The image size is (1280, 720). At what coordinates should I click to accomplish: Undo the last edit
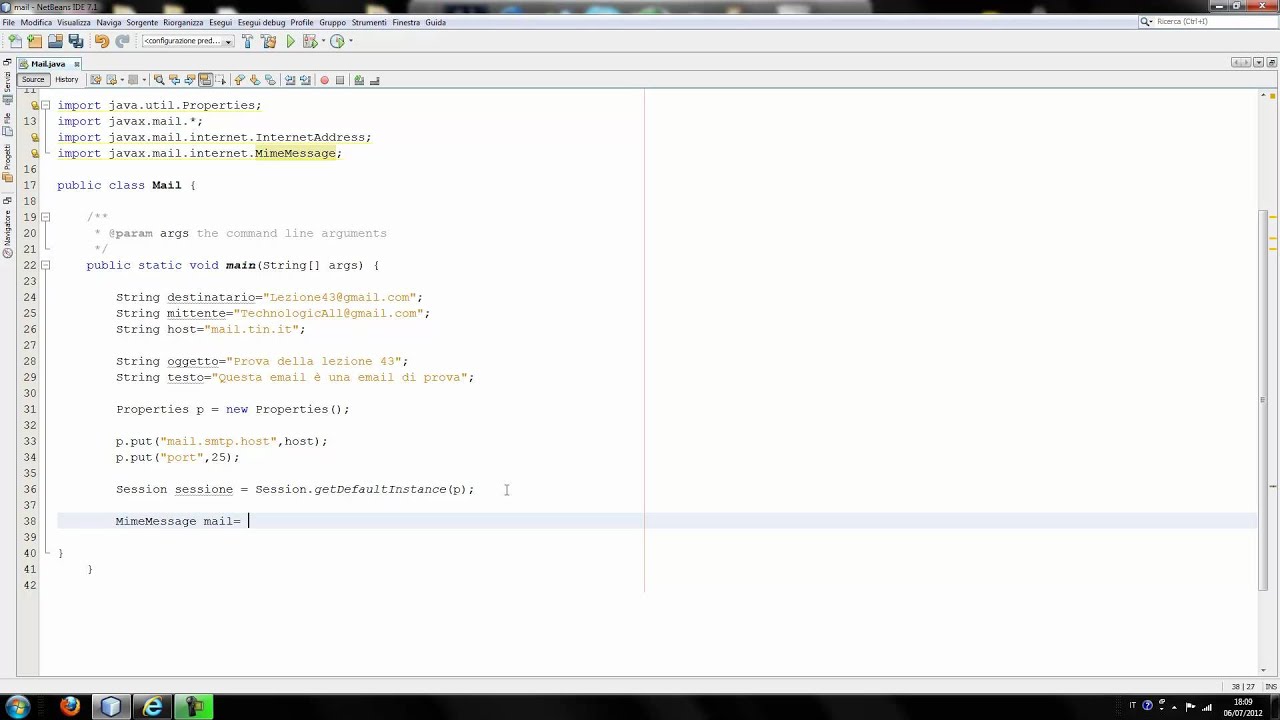click(x=101, y=41)
